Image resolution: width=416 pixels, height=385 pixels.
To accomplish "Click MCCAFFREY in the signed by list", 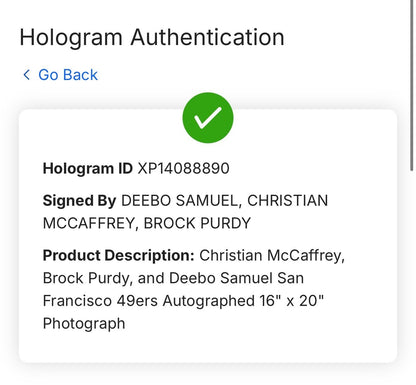I will pos(90,223).
